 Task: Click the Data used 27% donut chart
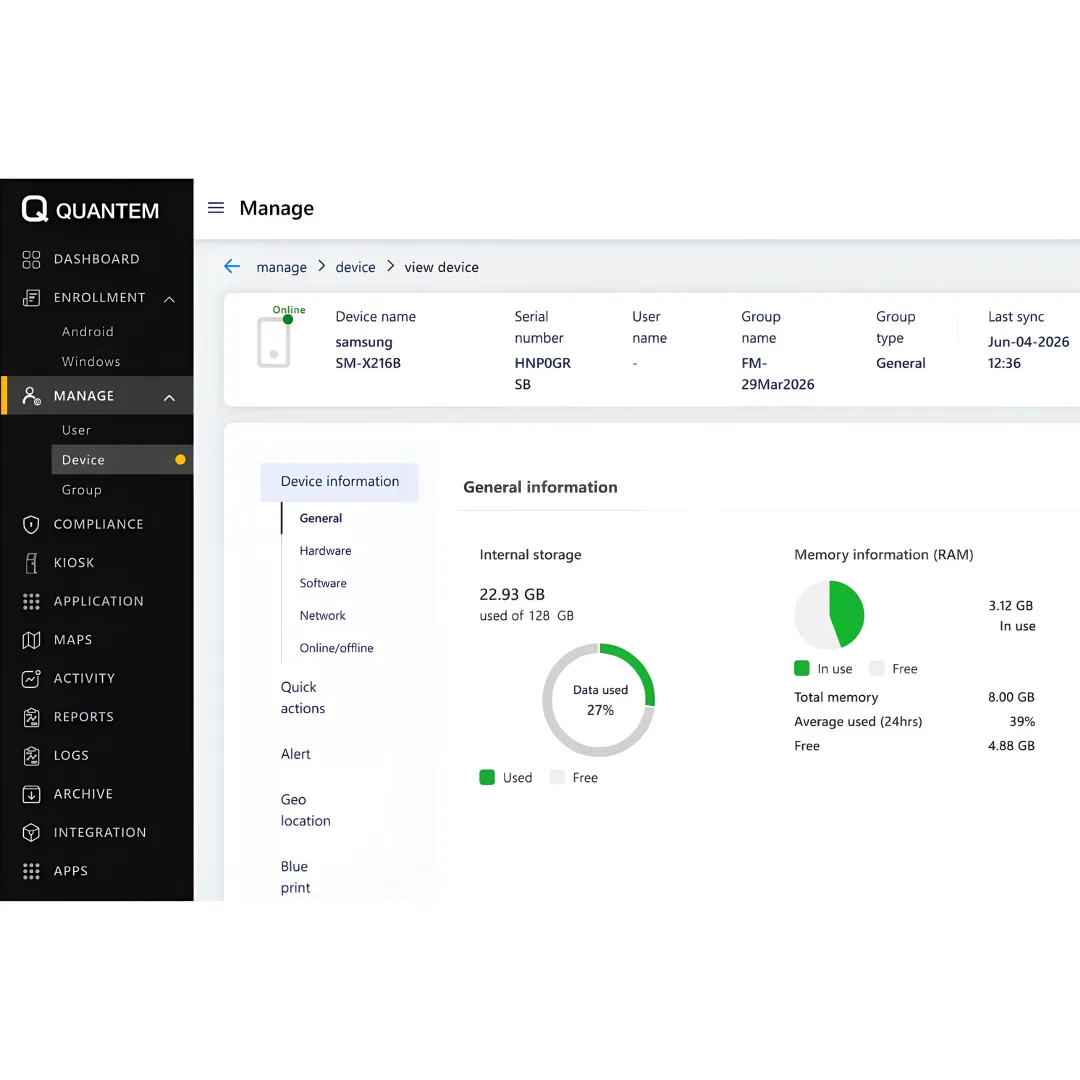[599, 700]
